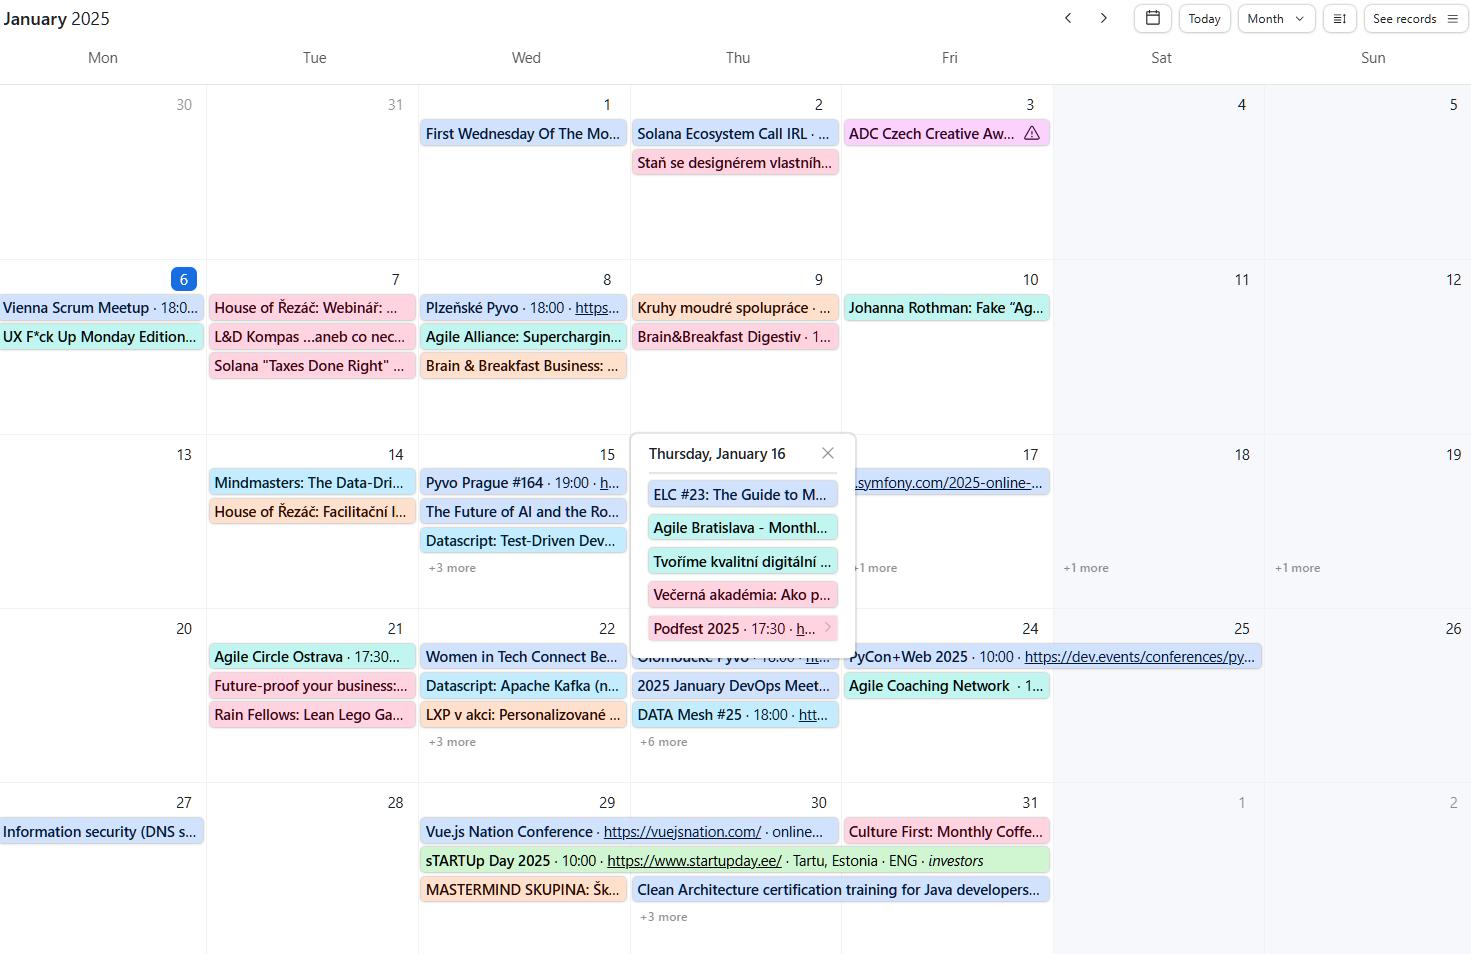The width and height of the screenshot is (1471, 954).
Task: Open the dev.events link in PyCon+Web 2025
Action: (x=1138, y=657)
